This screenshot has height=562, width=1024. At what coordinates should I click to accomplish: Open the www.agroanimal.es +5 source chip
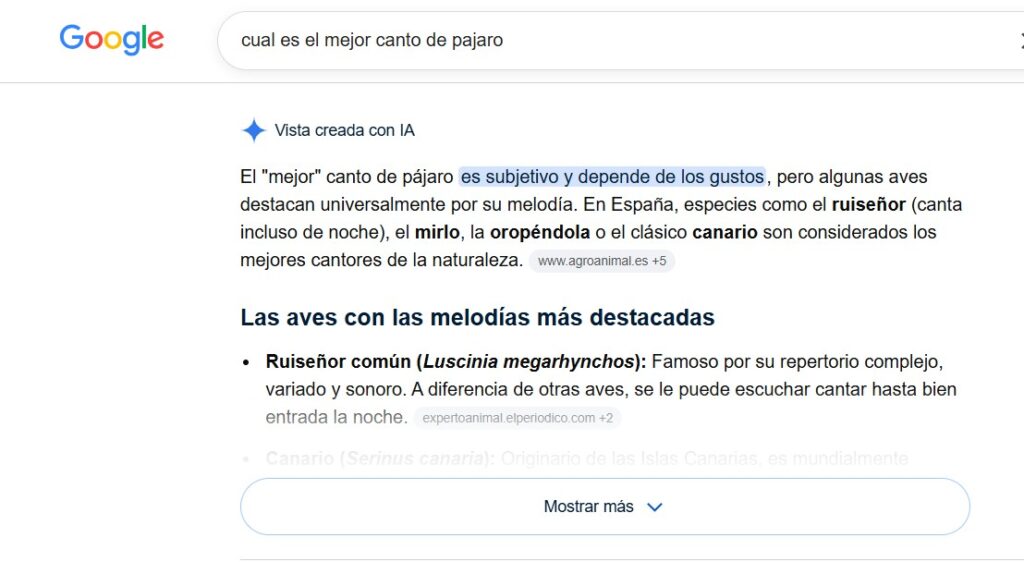(x=601, y=261)
